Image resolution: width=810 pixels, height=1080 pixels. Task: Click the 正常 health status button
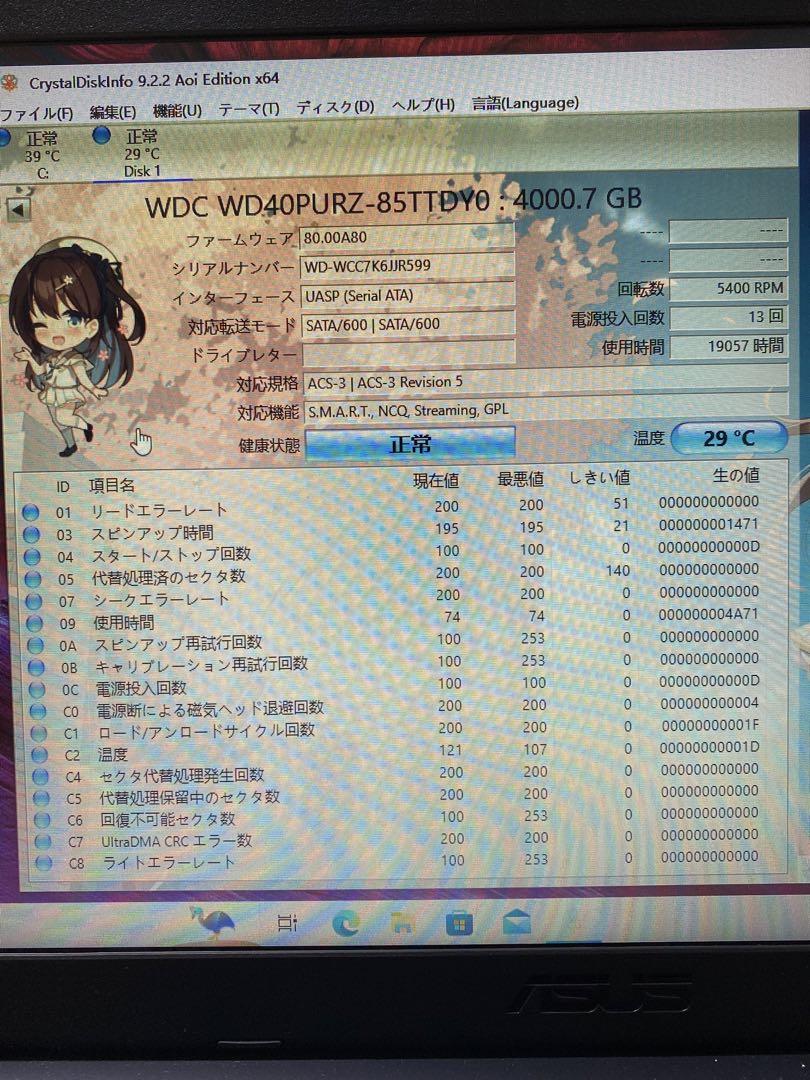[x=410, y=444]
